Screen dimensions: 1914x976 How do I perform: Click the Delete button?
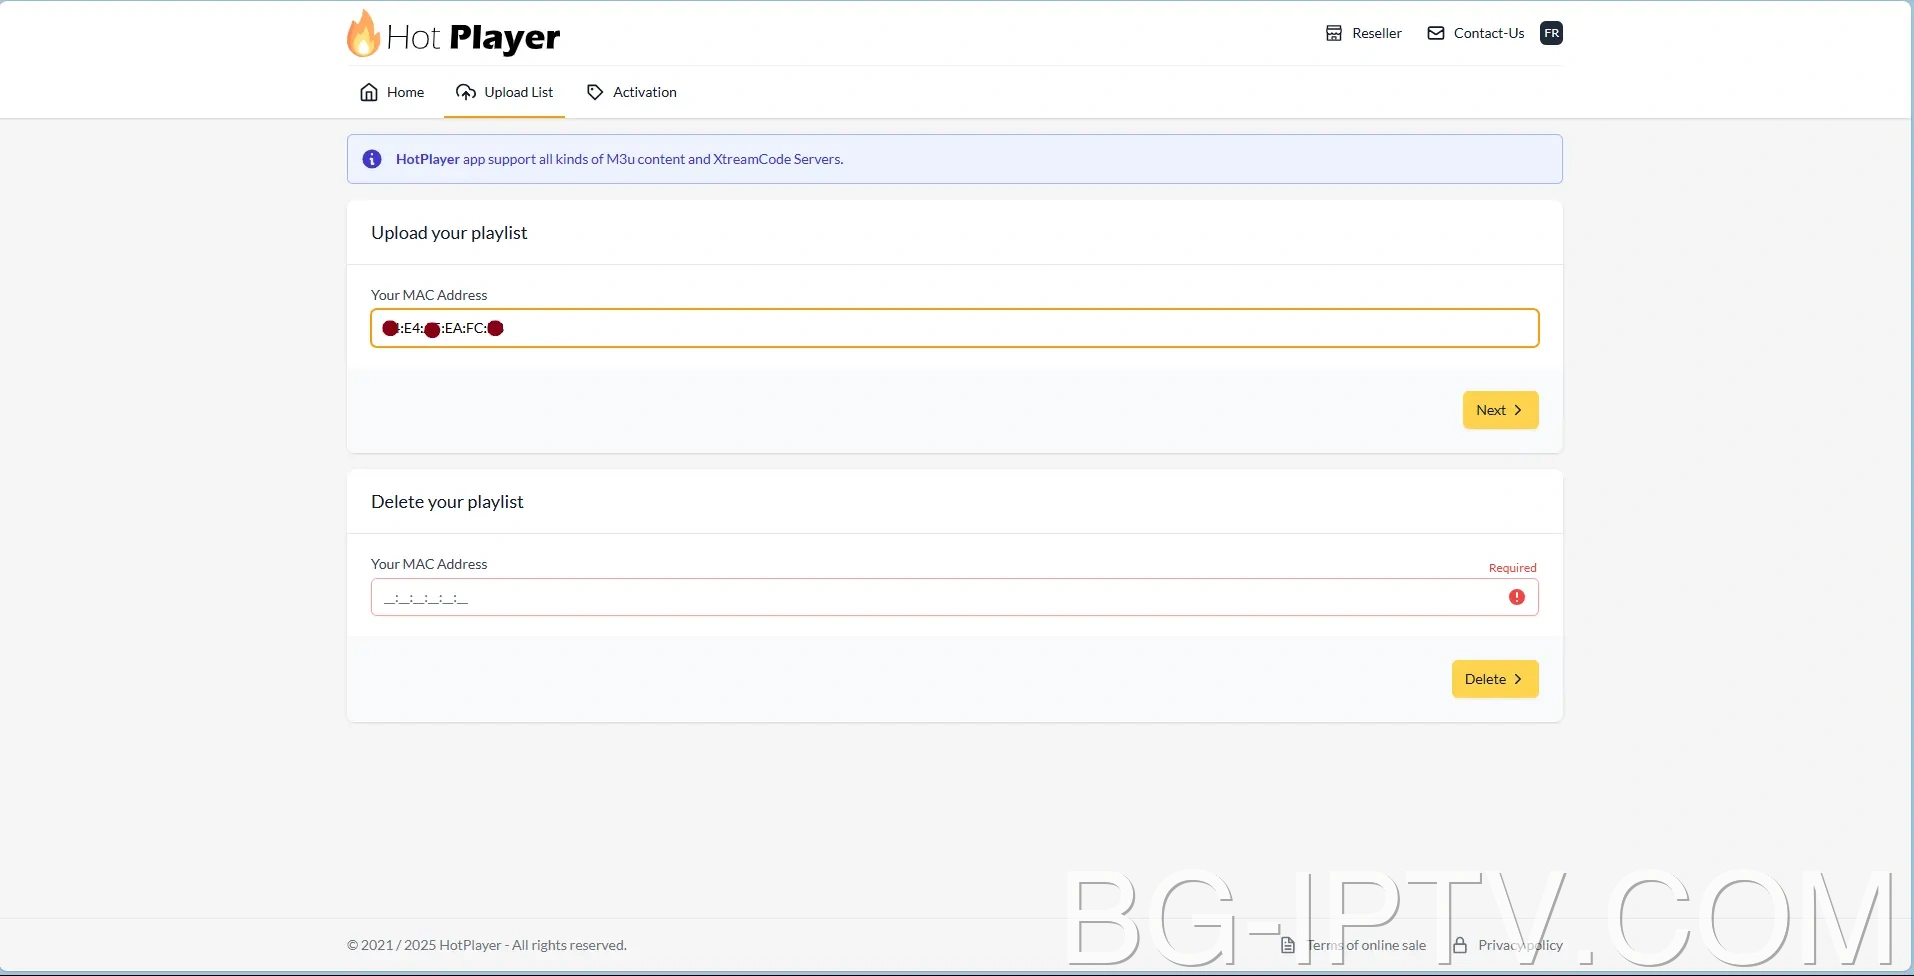(x=1495, y=679)
